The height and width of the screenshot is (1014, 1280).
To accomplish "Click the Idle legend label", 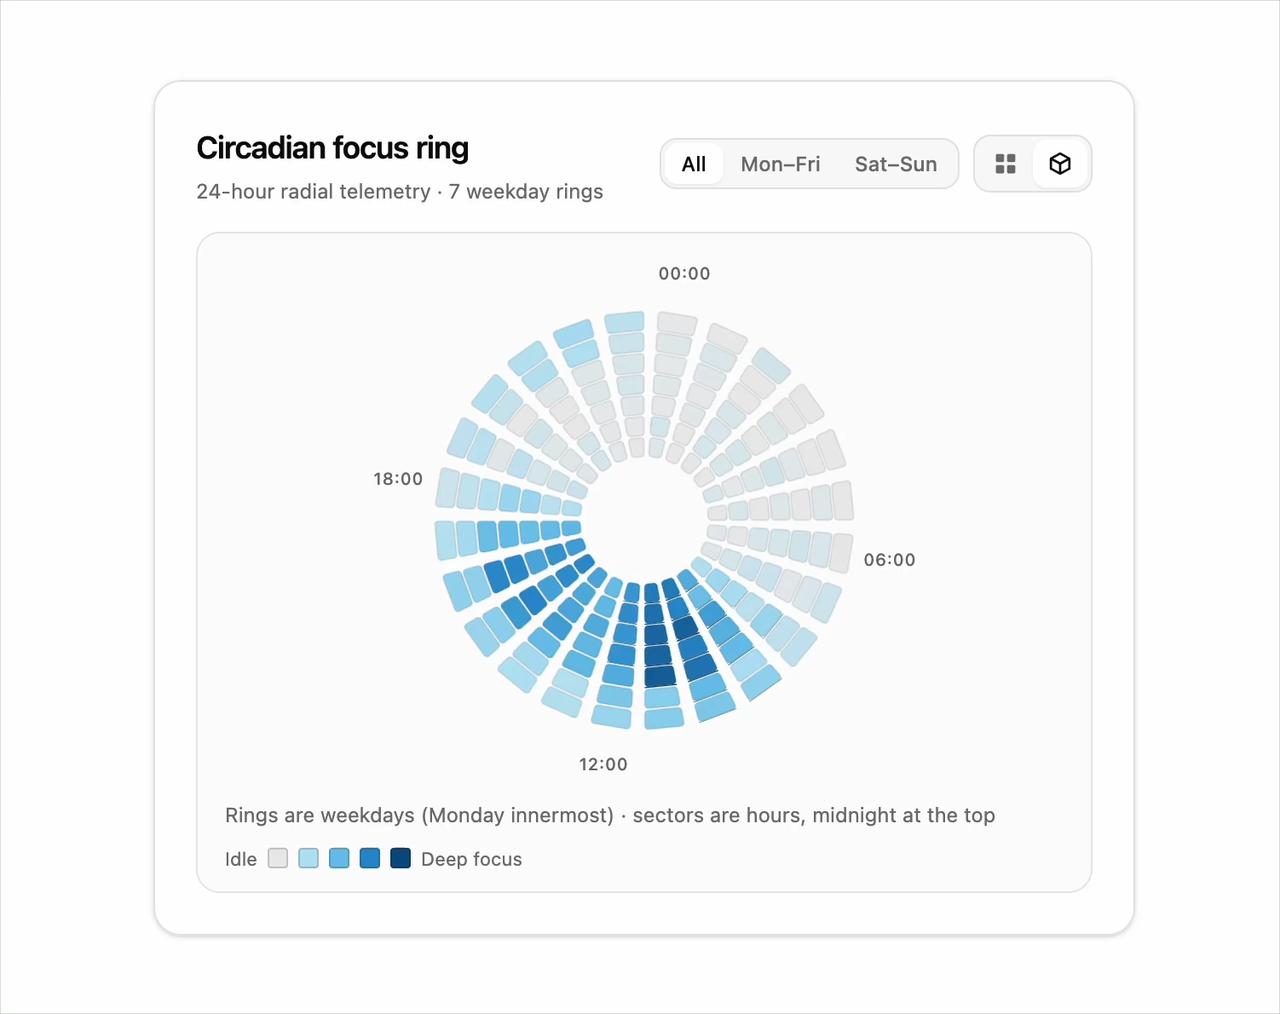I will (241, 859).
